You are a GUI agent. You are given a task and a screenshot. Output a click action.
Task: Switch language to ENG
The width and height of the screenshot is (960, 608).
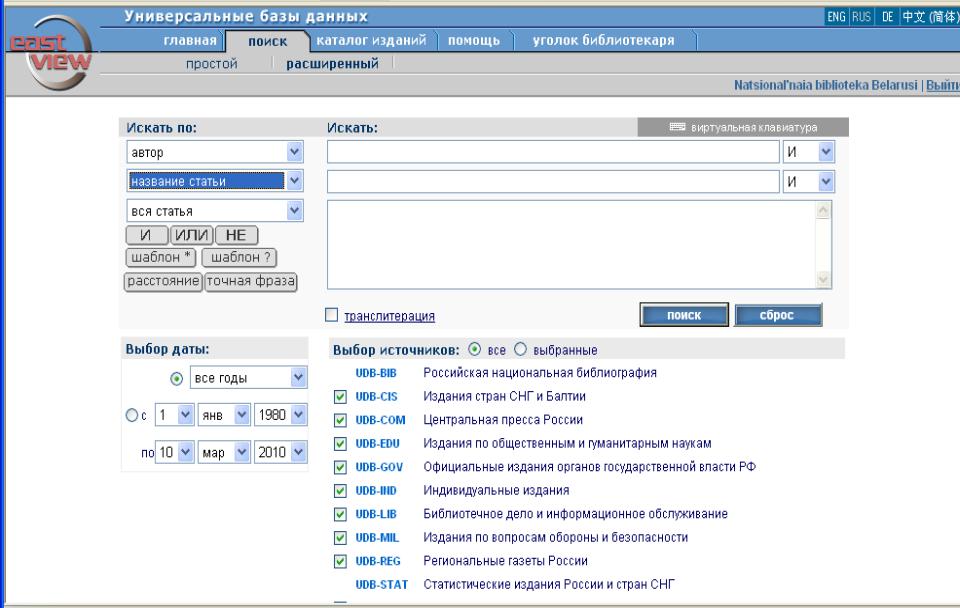[x=836, y=17]
